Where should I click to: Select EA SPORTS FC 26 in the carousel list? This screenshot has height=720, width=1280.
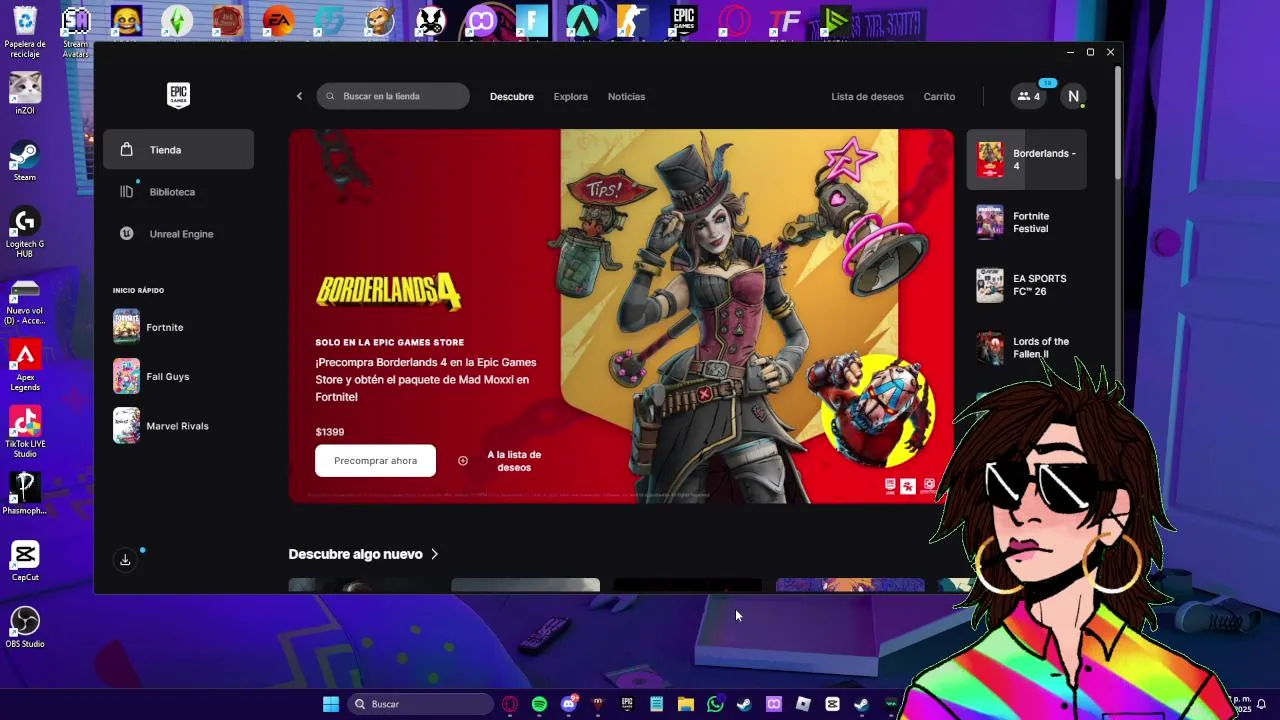coord(1026,285)
